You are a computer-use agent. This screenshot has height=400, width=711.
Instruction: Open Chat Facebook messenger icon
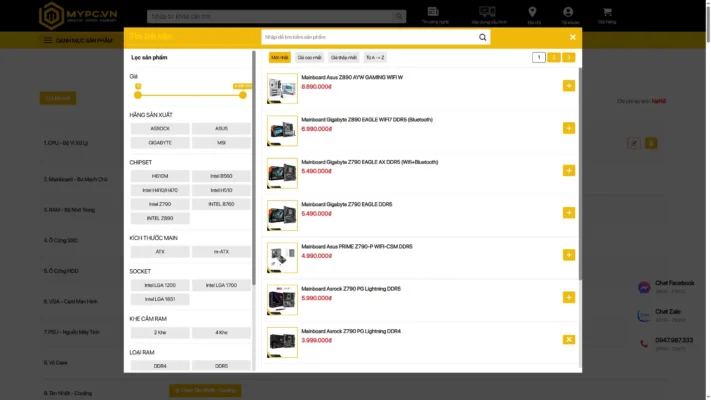point(644,288)
